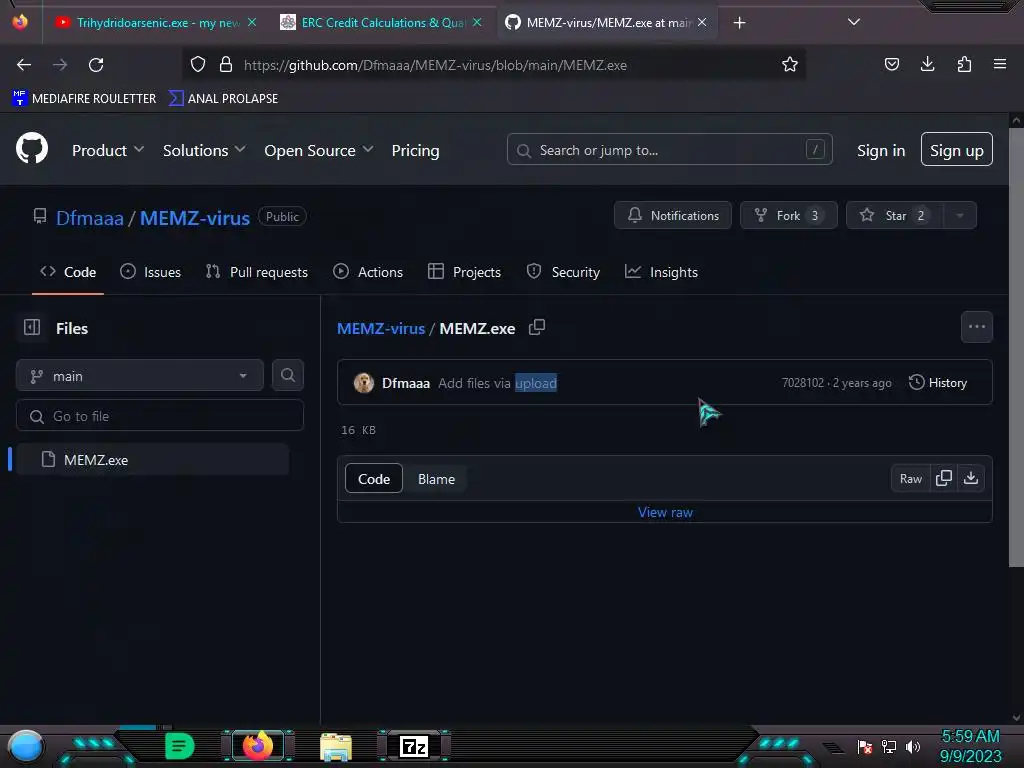Open the Firefox hamburger menu

point(1000,64)
